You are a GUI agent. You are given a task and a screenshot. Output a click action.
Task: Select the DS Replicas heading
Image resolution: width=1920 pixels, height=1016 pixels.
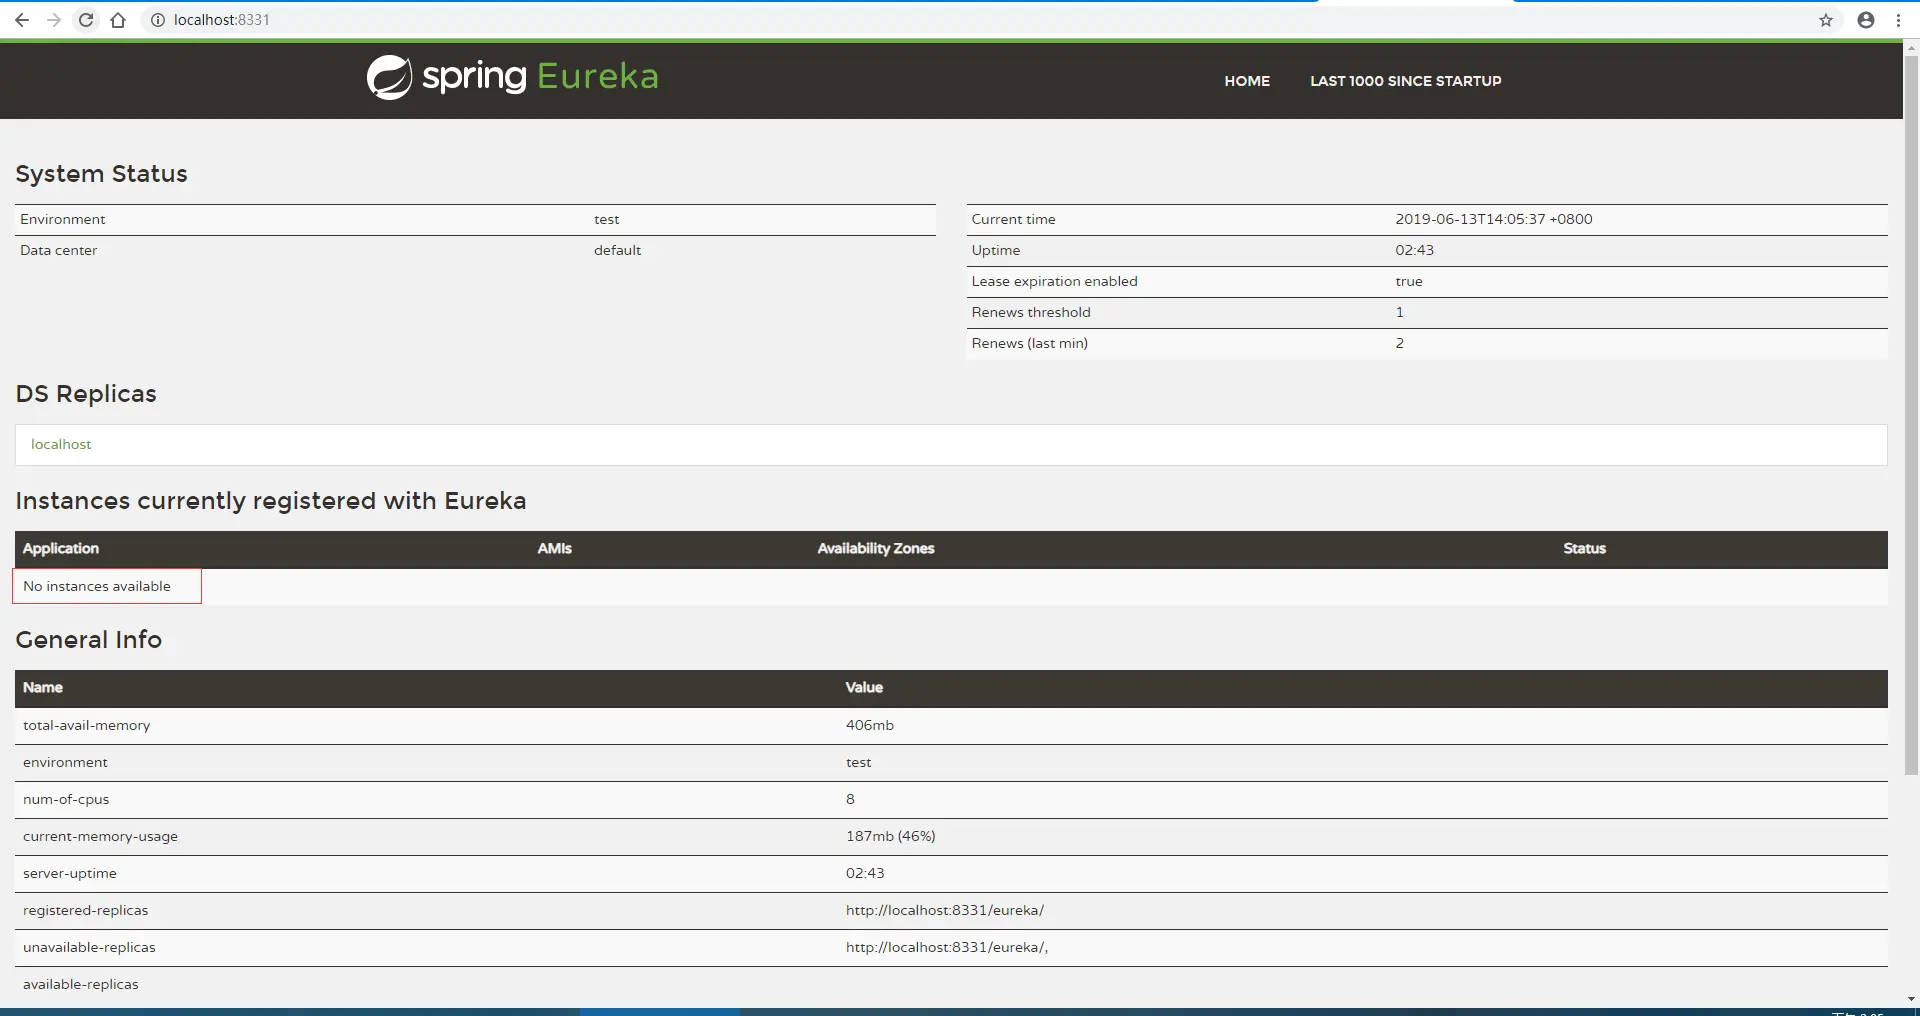(x=86, y=394)
